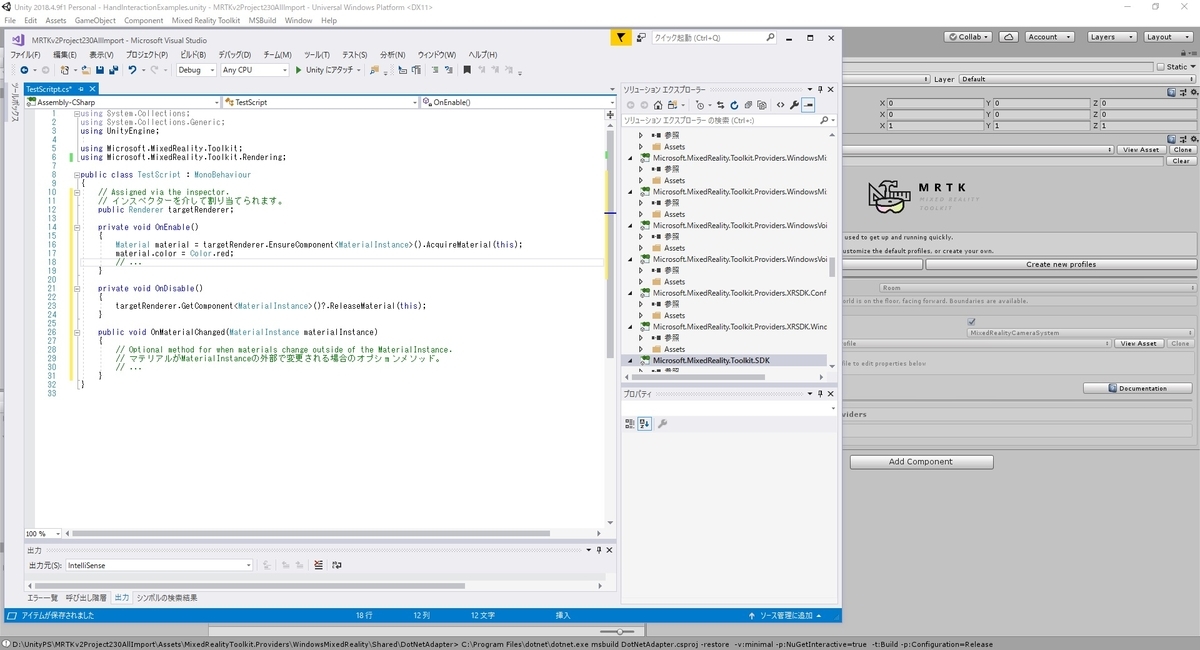This screenshot has height=650, width=1200.
Task: Click the Unity cloud services icon
Action: tap(1010, 37)
